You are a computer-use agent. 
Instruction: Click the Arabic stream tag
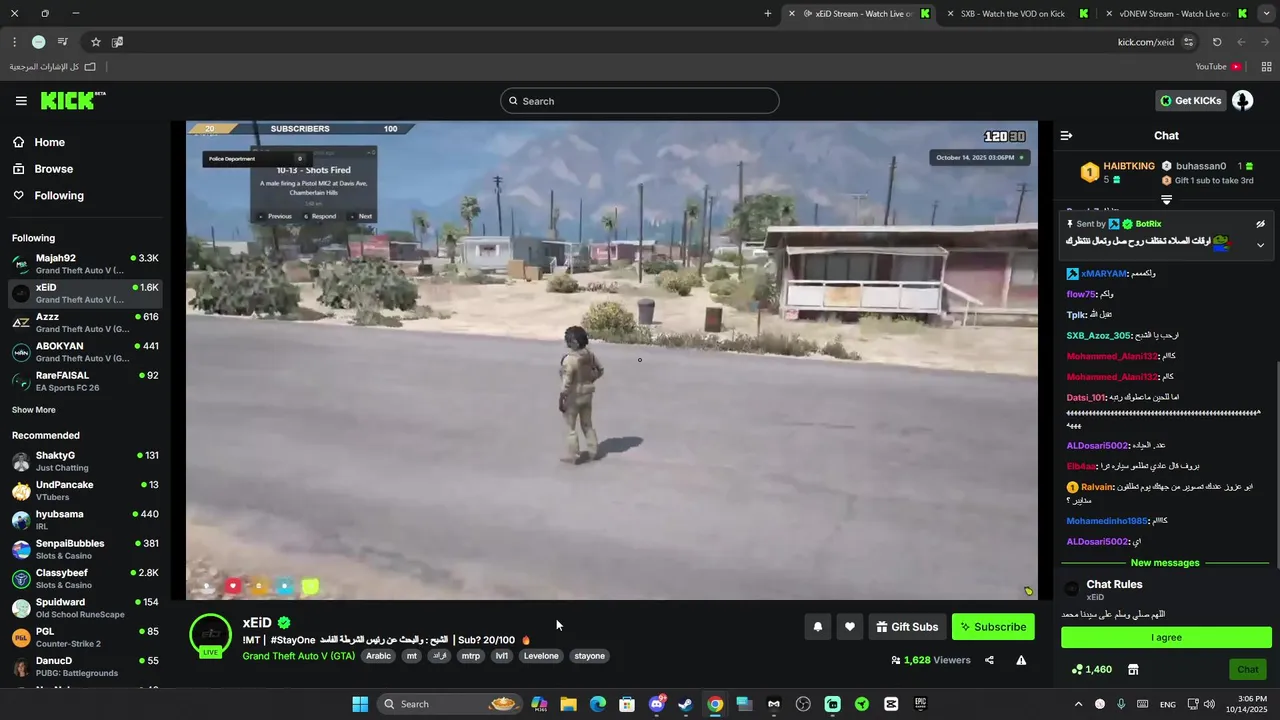click(x=378, y=656)
